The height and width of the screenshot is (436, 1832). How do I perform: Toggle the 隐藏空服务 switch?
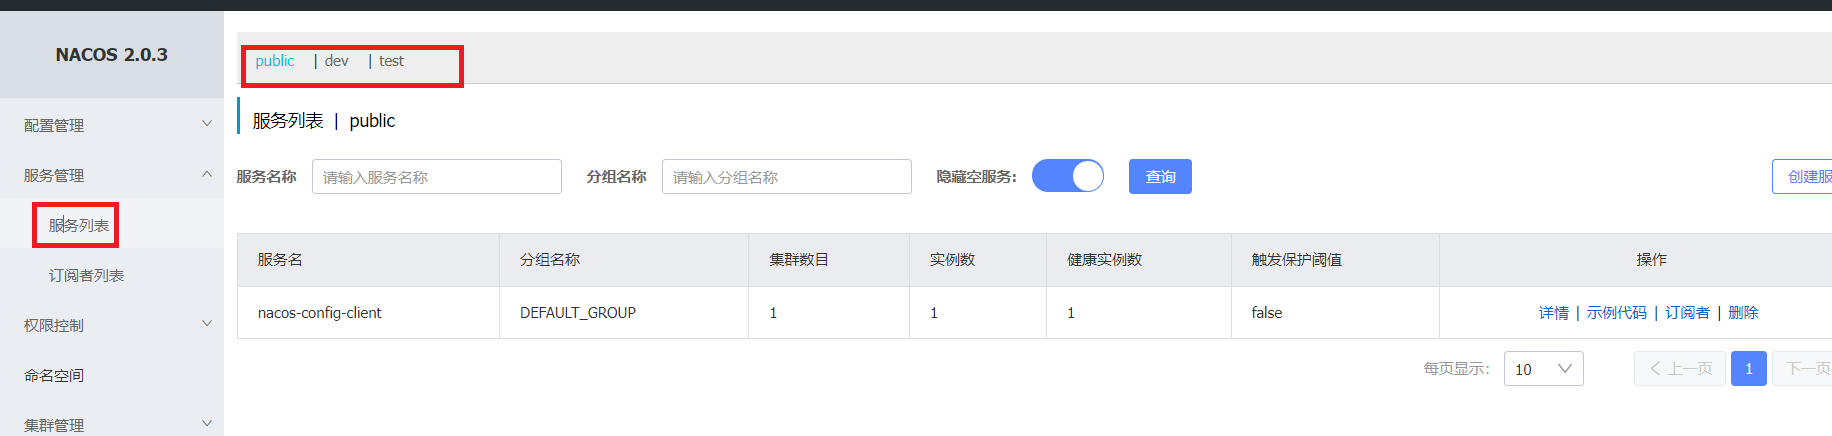[1068, 176]
